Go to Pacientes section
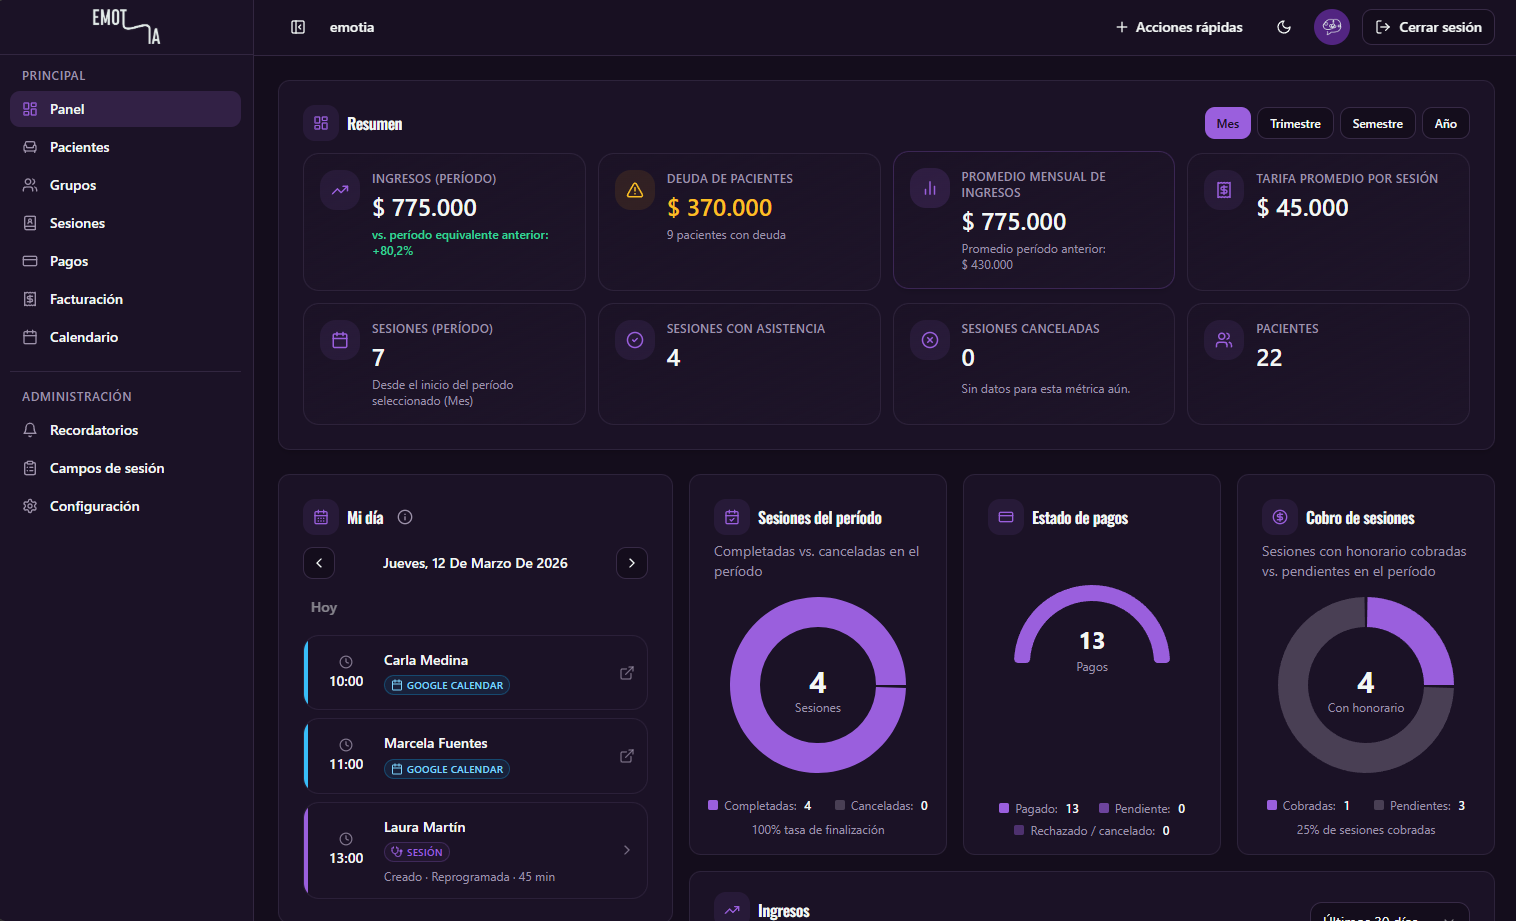The width and height of the screenshot is (1516, 921). click(125, 147)
